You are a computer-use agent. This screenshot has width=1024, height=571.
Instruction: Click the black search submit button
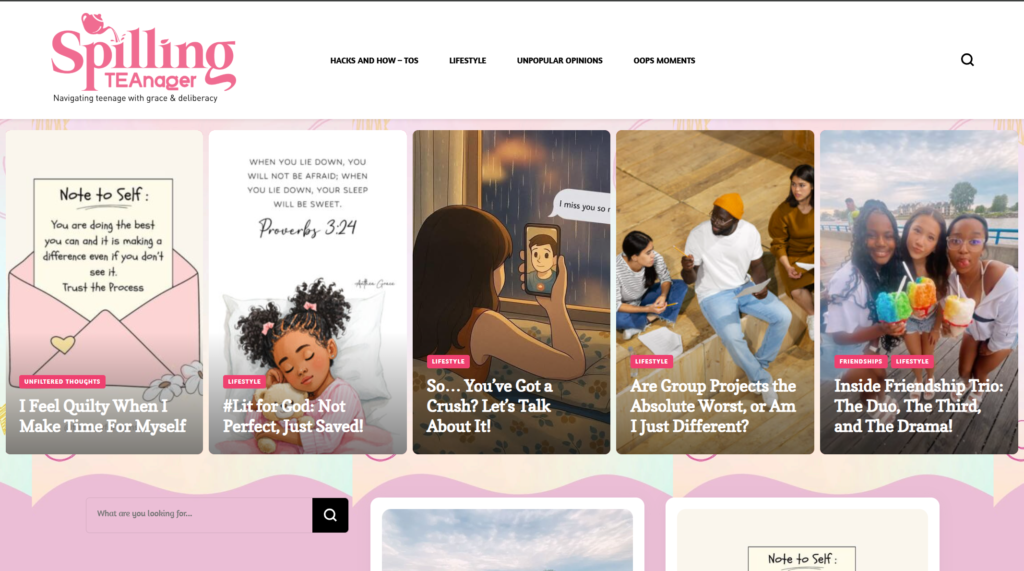(x=330, y=515)
